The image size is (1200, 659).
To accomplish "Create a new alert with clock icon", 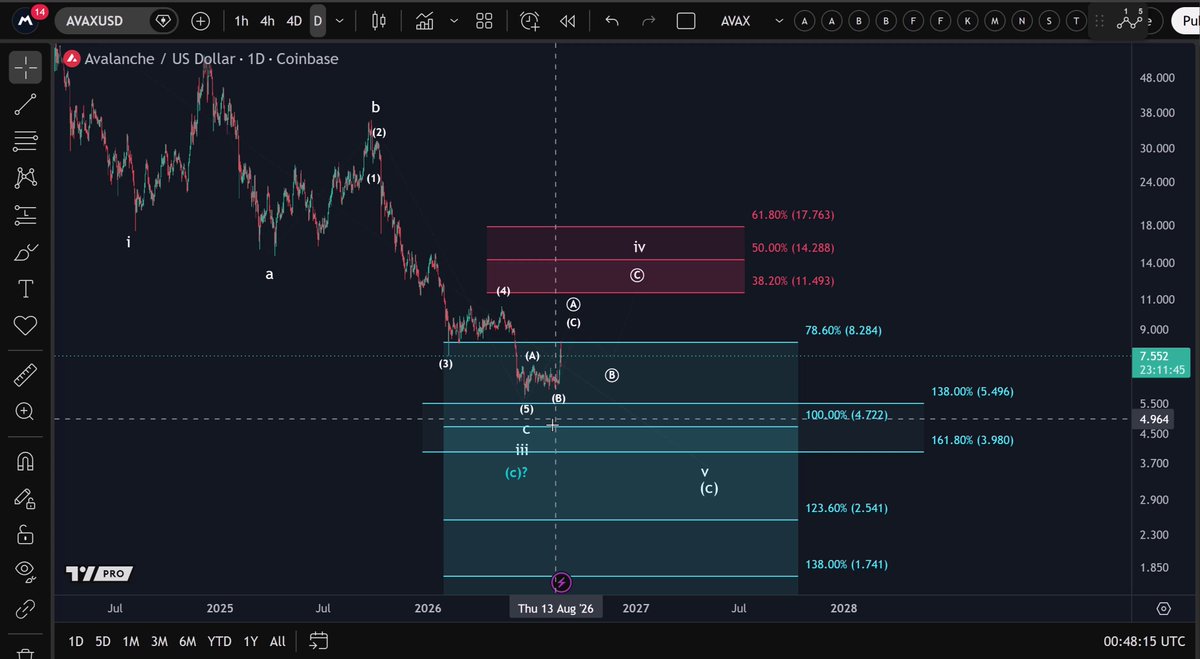I will click(x=530, y=21).
